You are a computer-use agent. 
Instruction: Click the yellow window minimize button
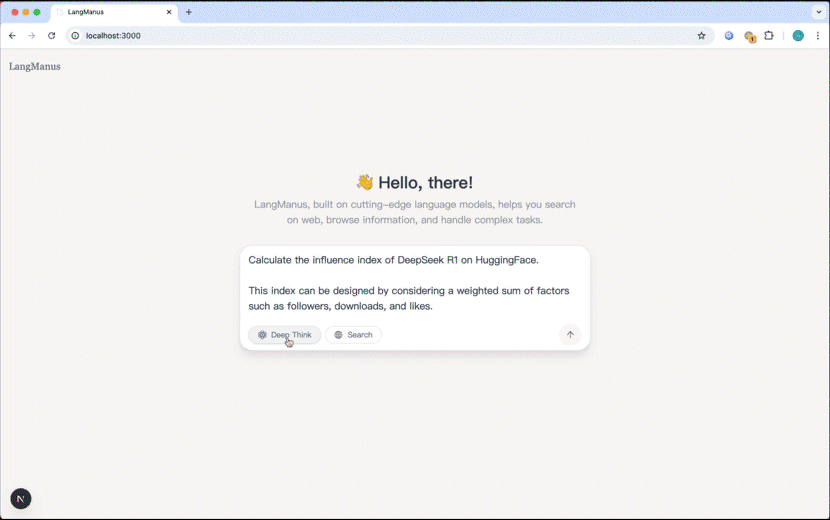point(25,12)
